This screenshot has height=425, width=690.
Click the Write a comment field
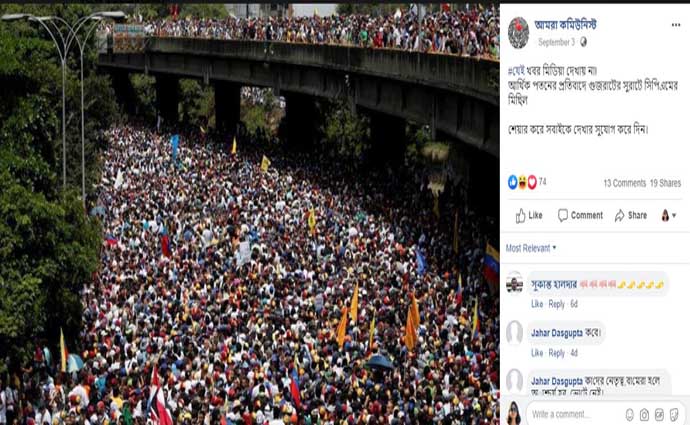click(x=572, y=414)
